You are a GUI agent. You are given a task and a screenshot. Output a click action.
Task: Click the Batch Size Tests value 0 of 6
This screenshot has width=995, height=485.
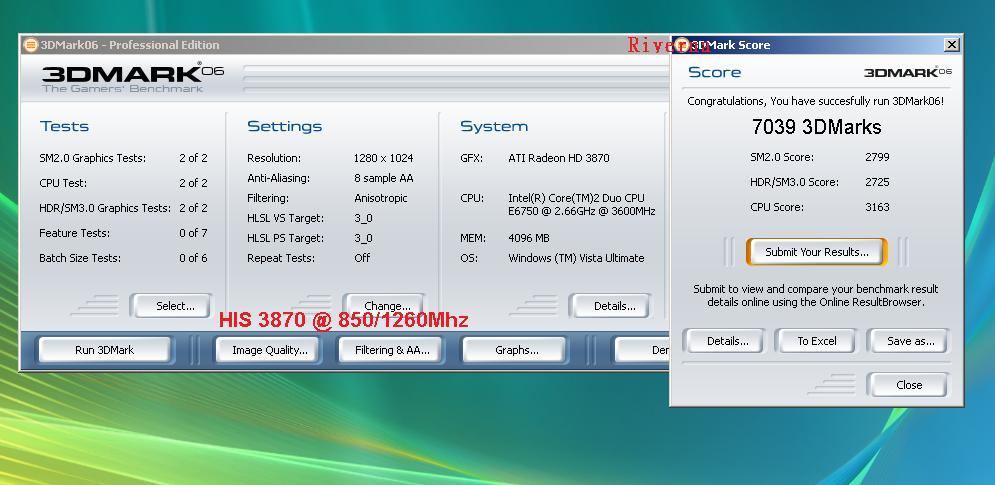(x=193, y=258)
